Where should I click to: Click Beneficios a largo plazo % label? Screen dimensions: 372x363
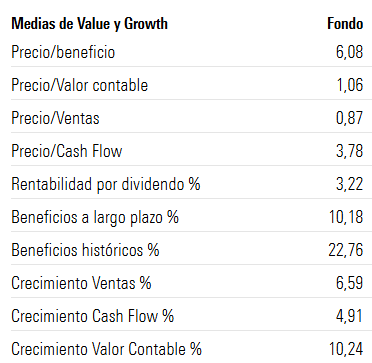pos(95,218)
